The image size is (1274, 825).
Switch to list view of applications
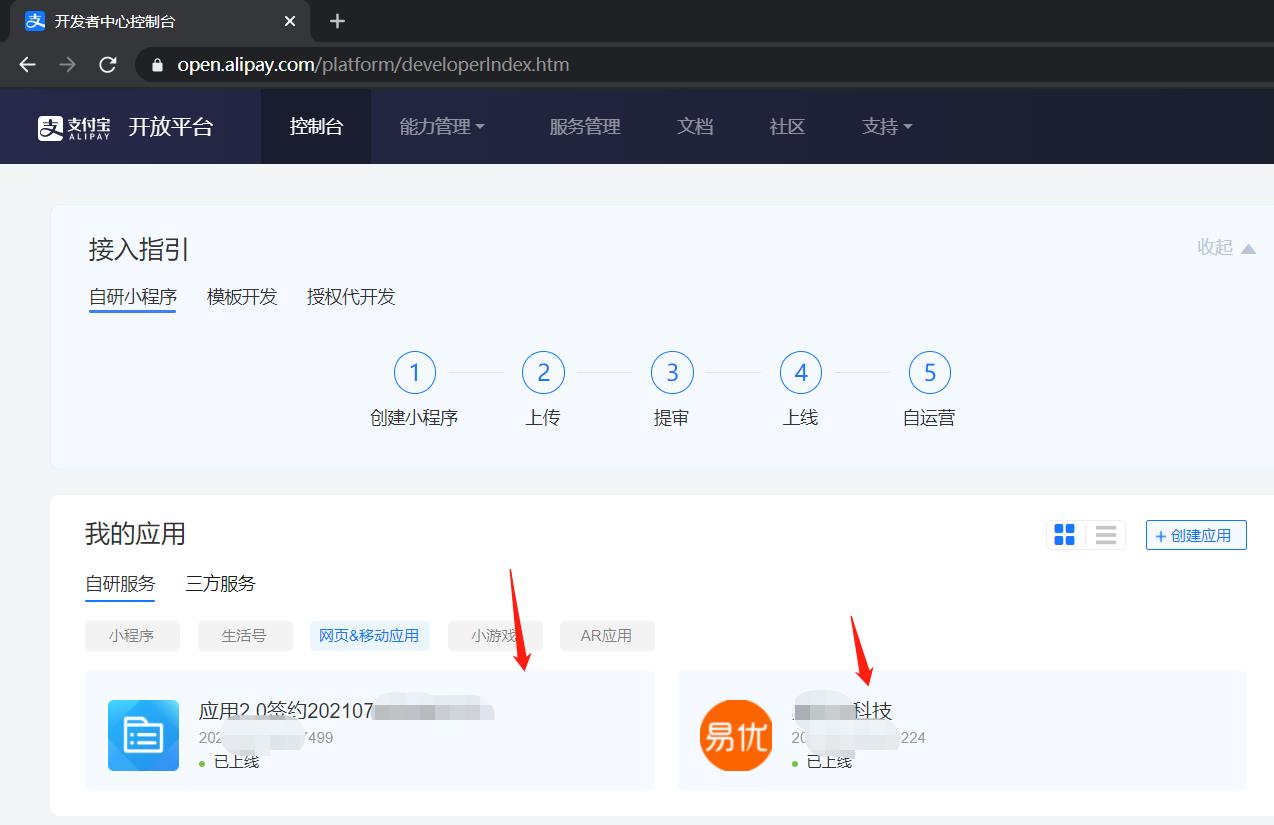point(1105,535)
